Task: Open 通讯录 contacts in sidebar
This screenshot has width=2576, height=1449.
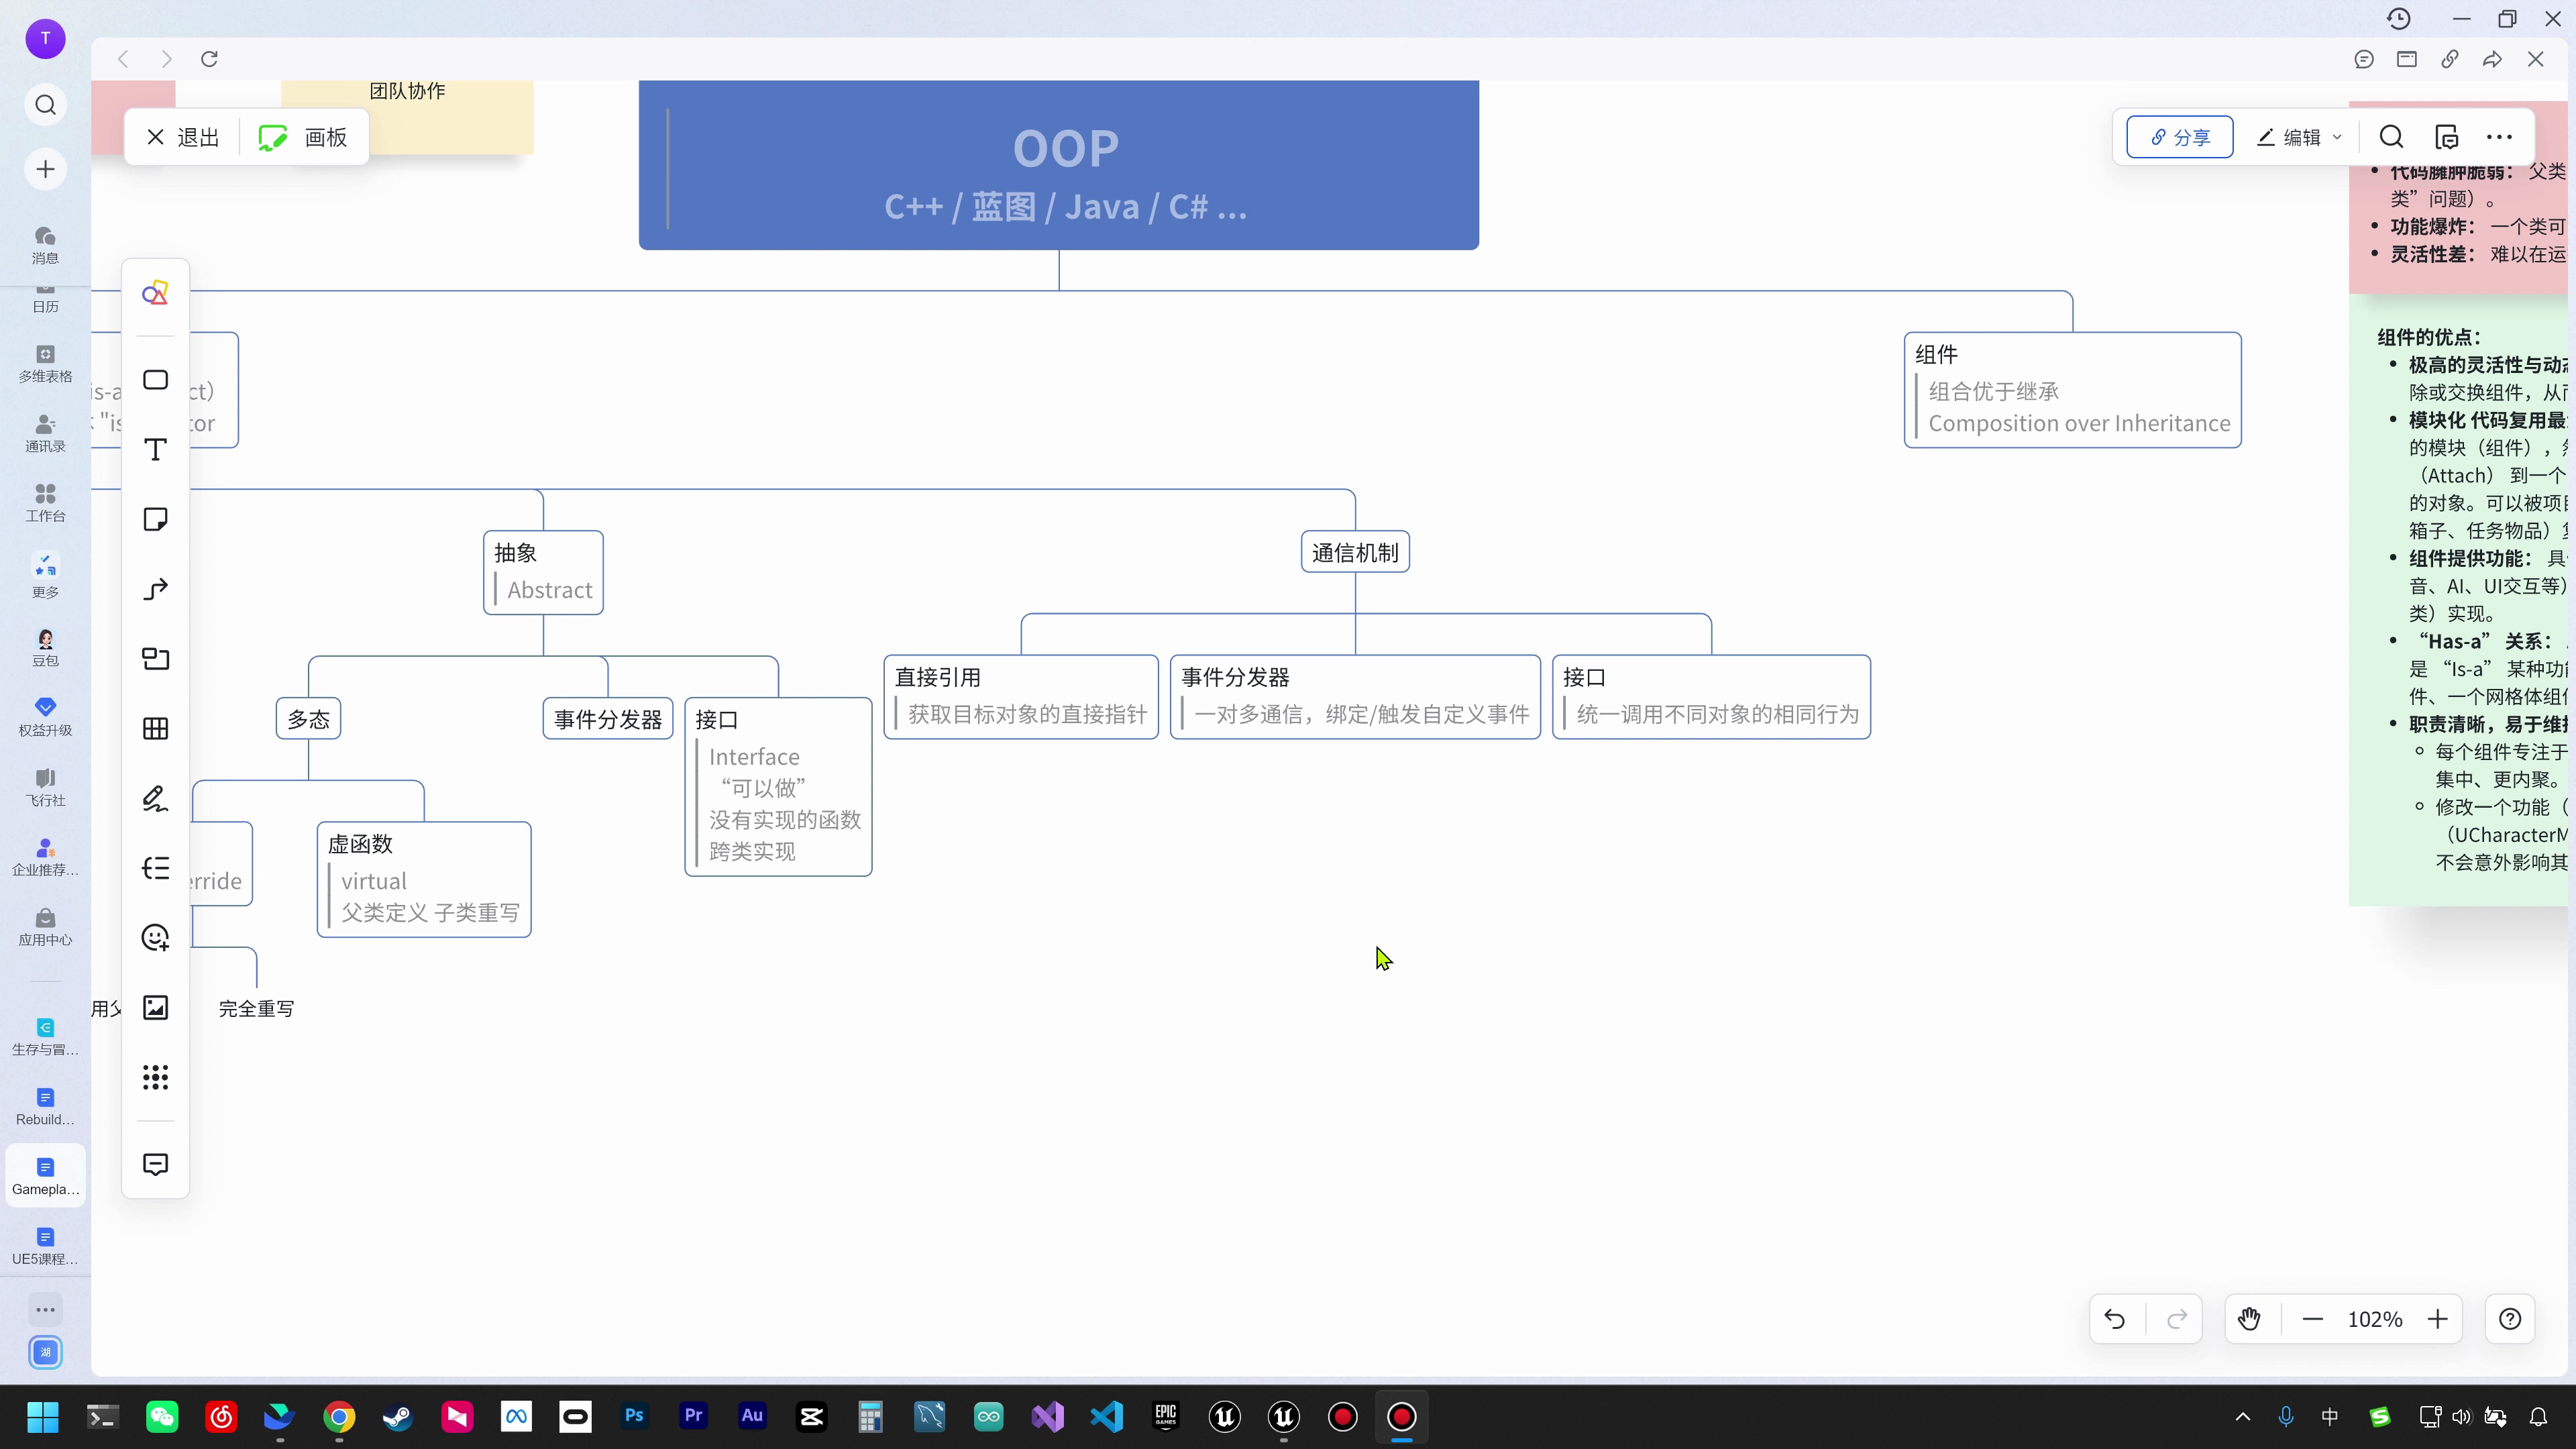Action: click(x=45, y=434)
